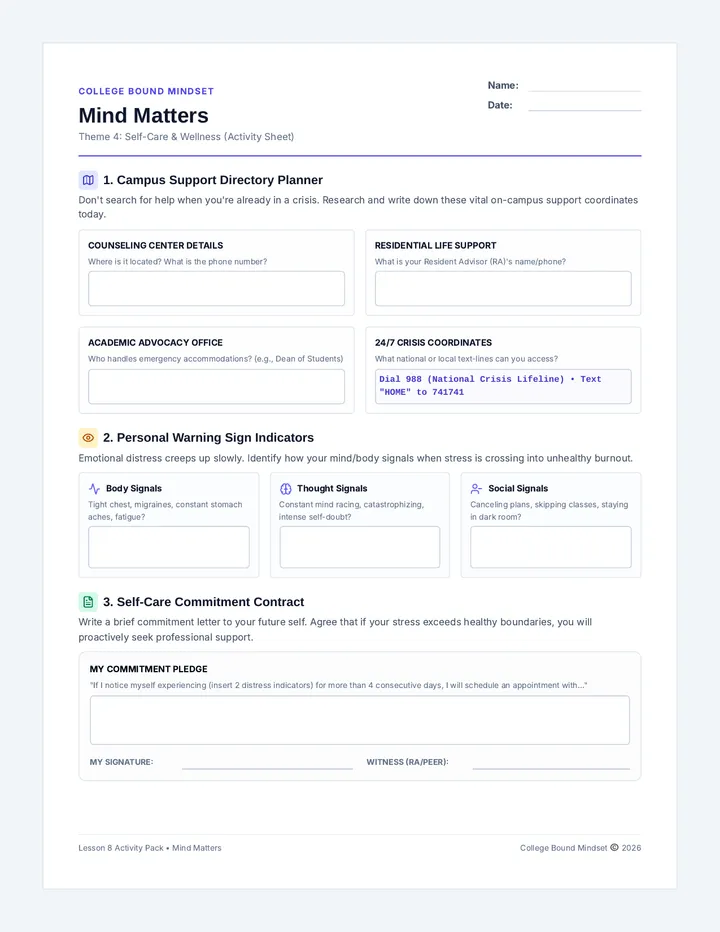The image size is (720, 932).
Task: Click the '3. Self-Care Commitment Contract' heading
Action: (x=203, y=602)
